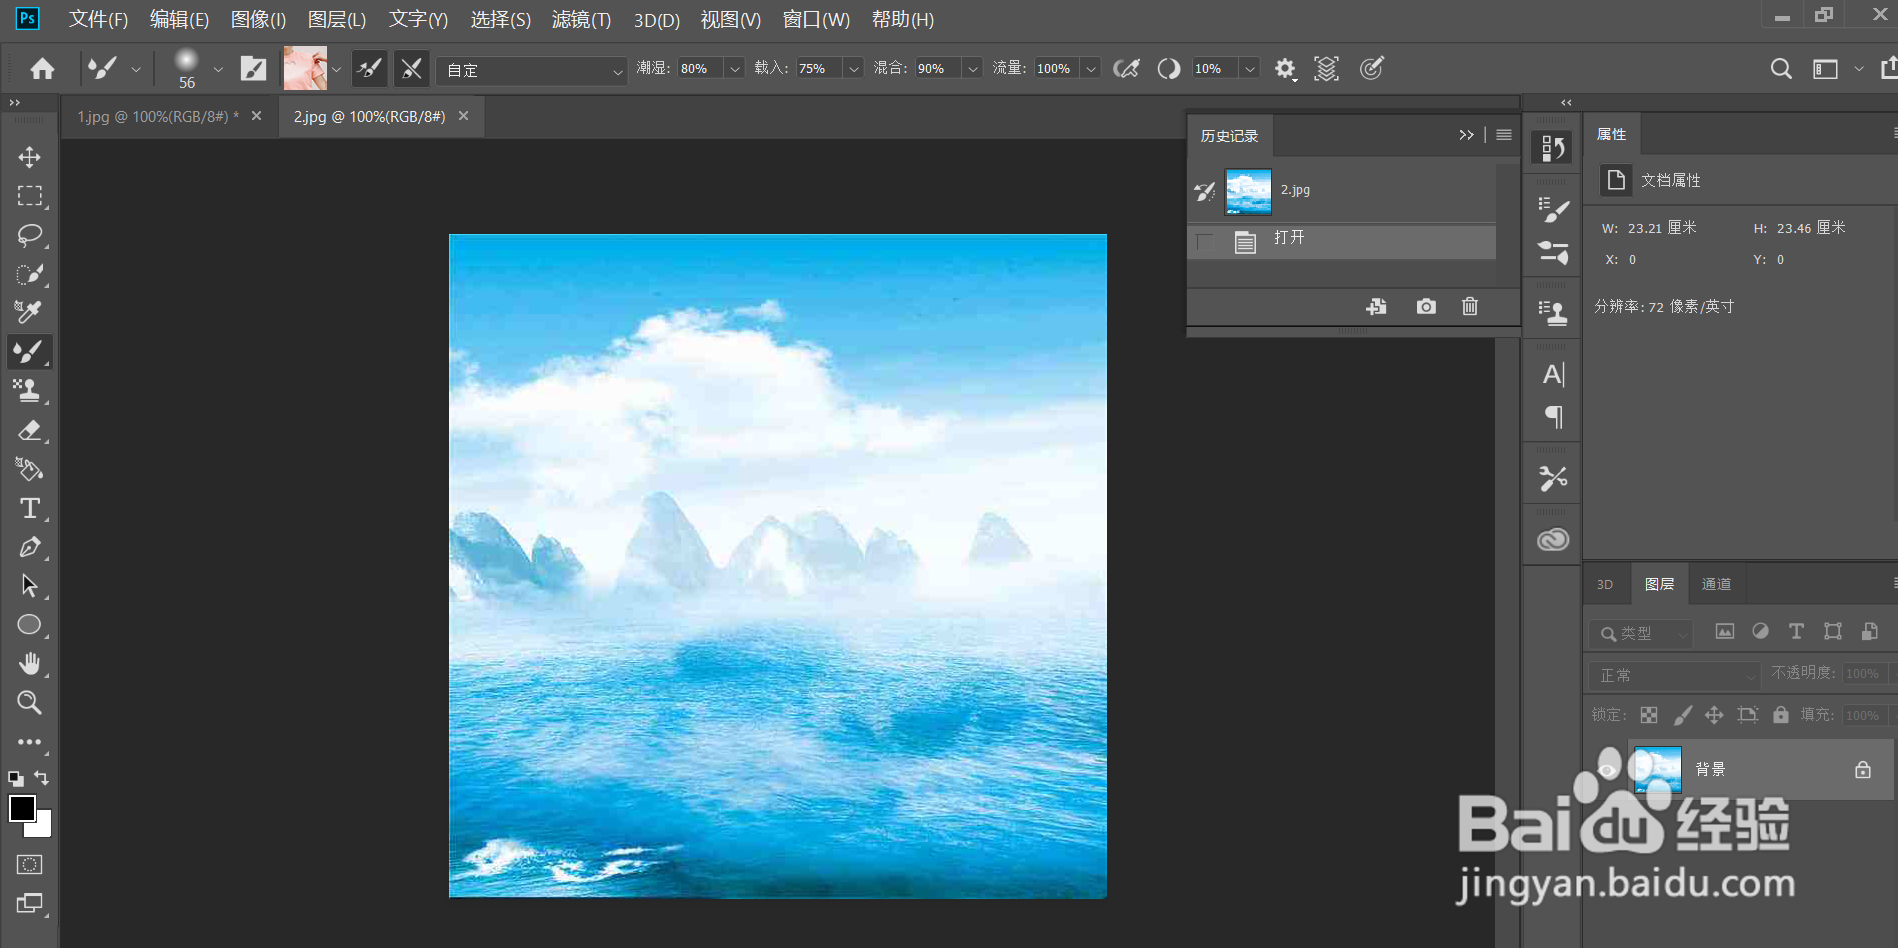Create new document from current state
Screen dimensions: 1898x948
coord(1376,306)
